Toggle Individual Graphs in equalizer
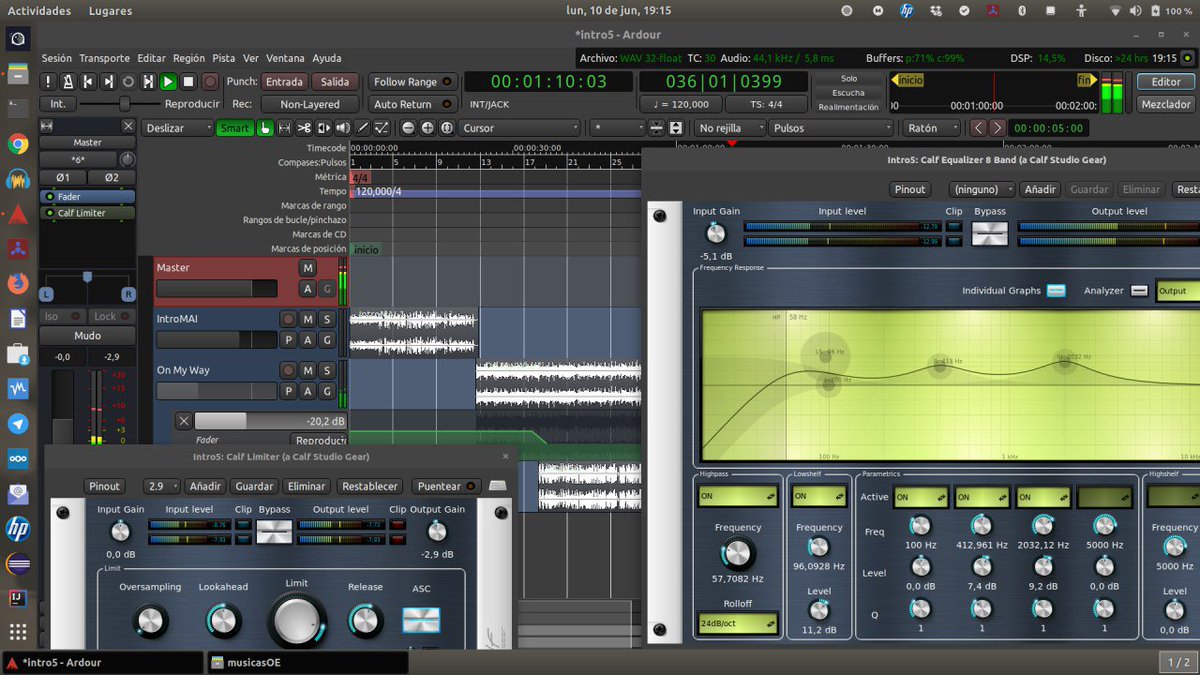 pyautogui.click(x=1057, y=291)
